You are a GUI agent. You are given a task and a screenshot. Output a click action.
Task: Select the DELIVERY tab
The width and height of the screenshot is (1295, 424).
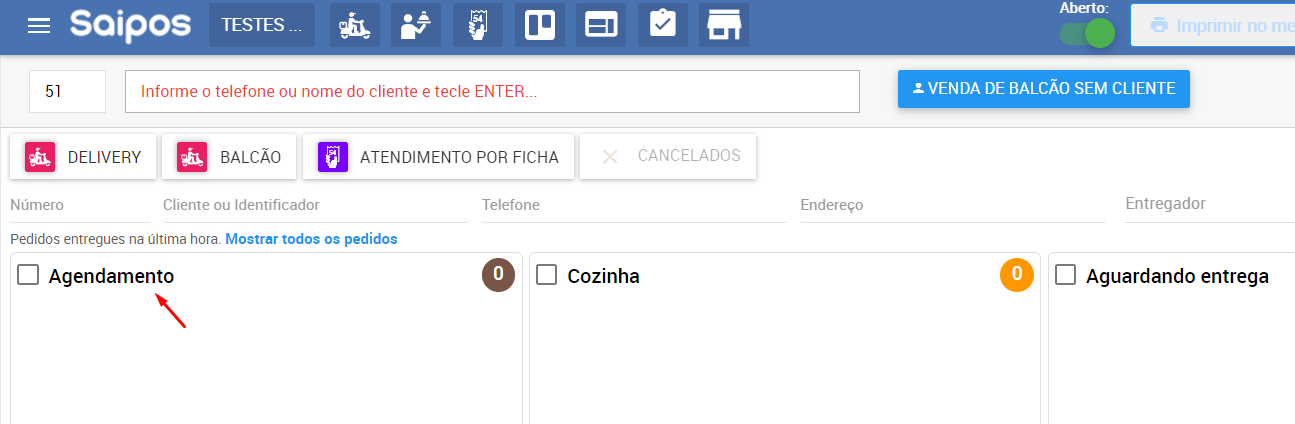83,157
